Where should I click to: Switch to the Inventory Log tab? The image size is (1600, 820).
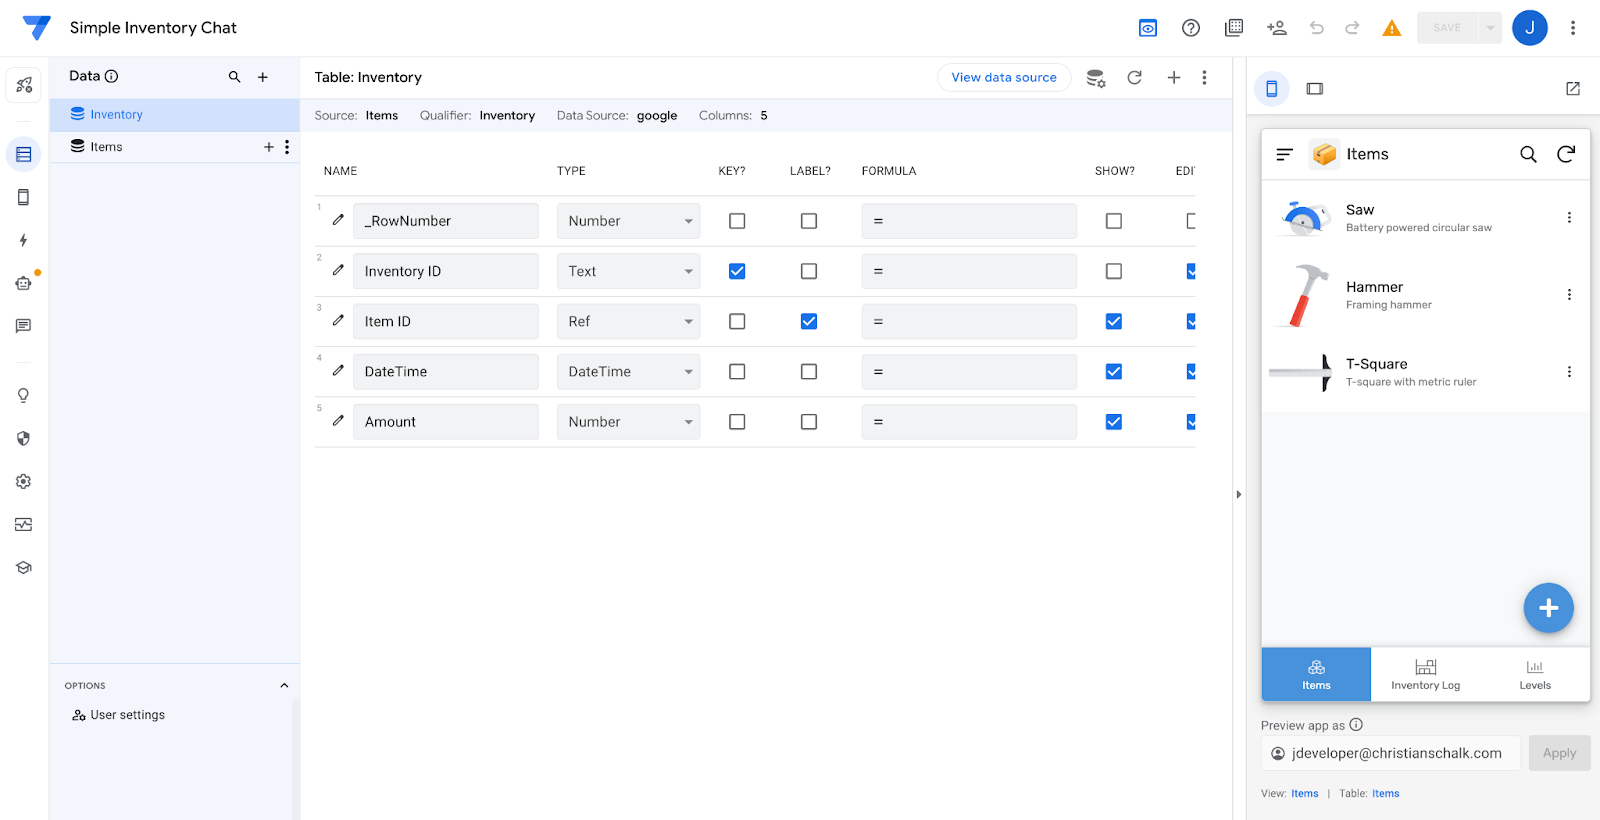point(1425,674)
